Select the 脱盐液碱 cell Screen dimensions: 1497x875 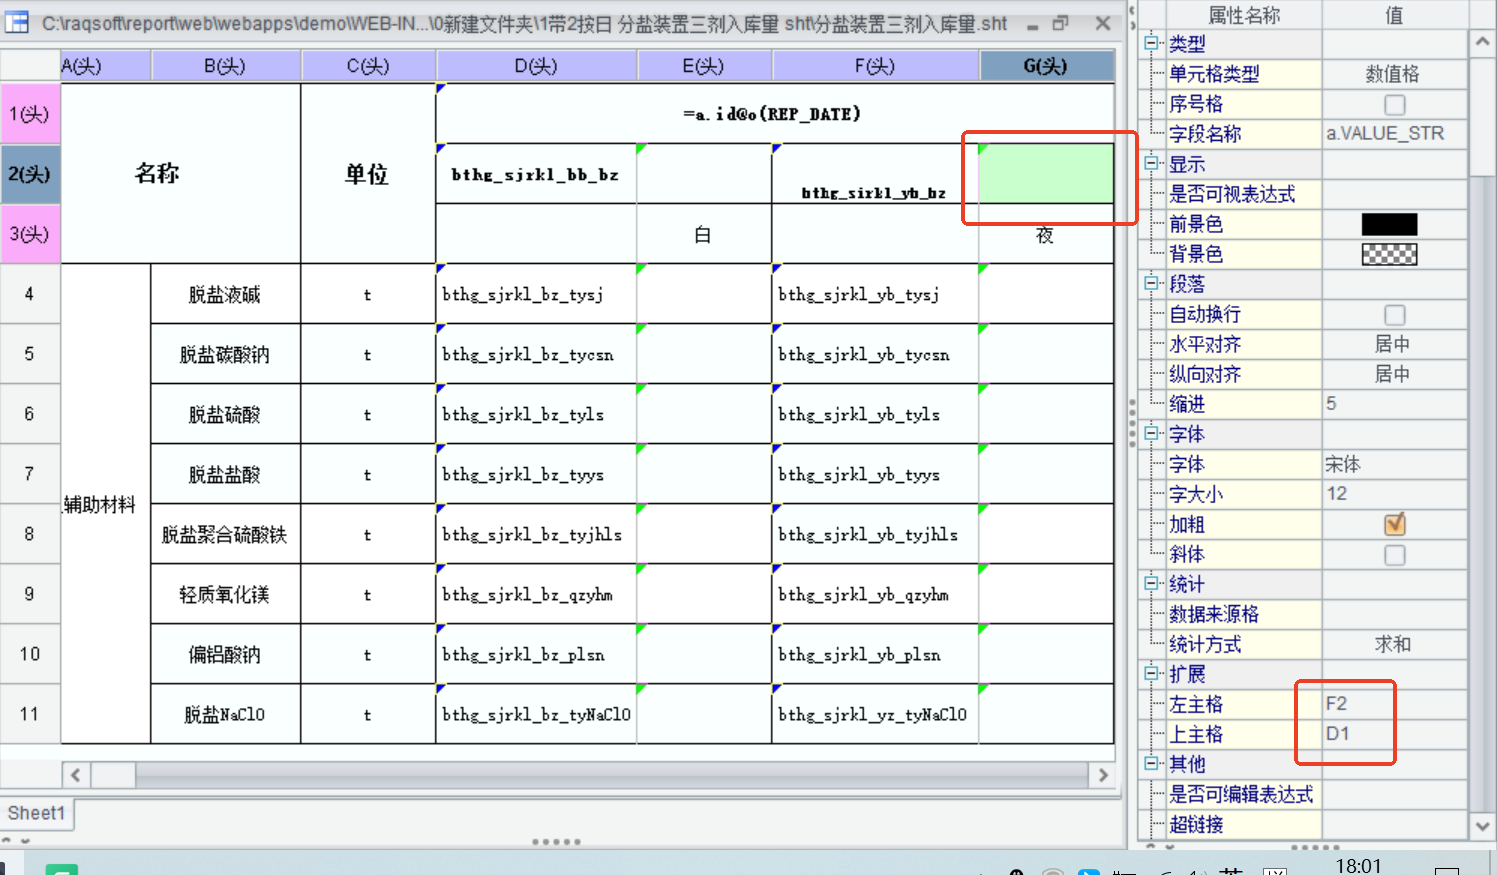click(x=226, y=294)
